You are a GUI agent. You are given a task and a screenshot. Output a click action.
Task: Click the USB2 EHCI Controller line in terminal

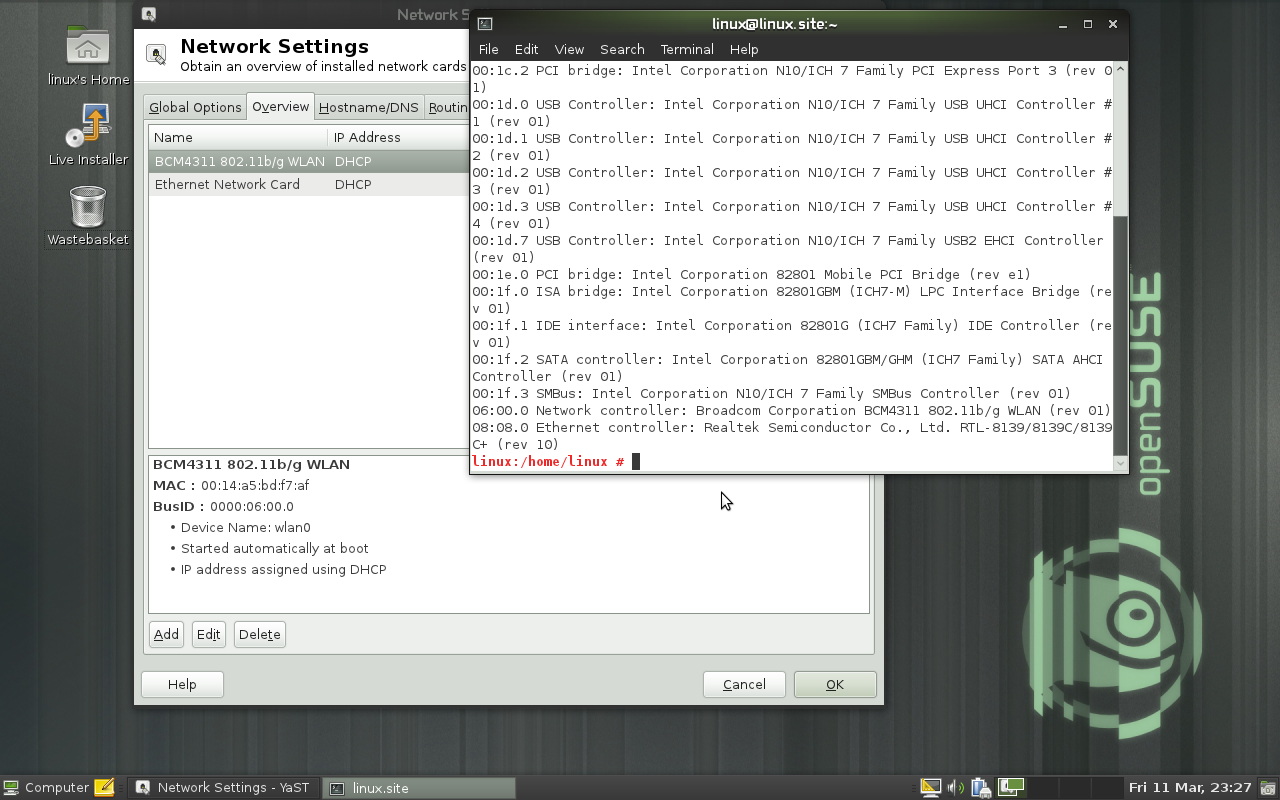click(x=787, y=248)
